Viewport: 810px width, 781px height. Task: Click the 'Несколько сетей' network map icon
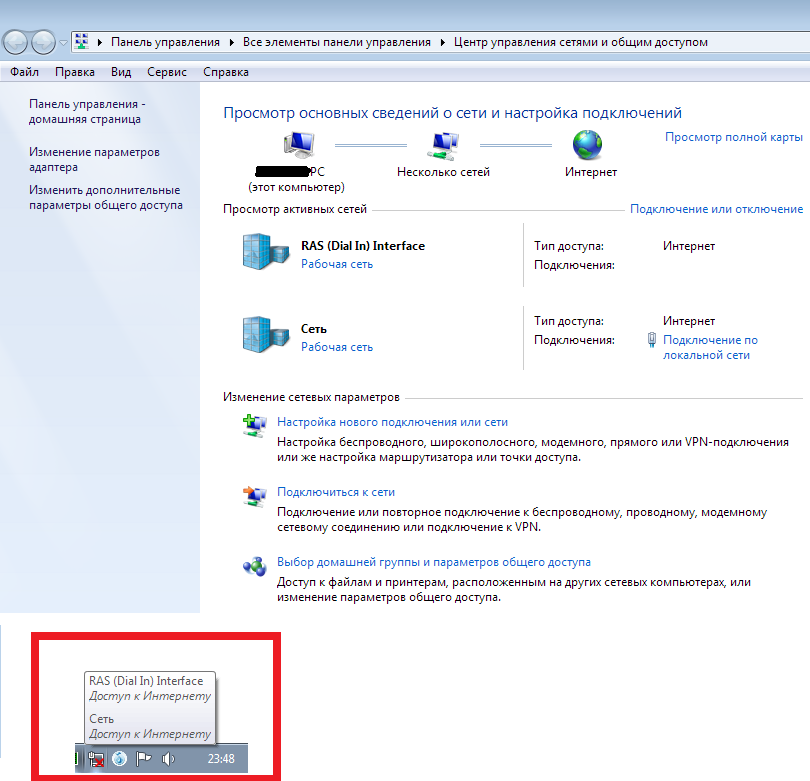coord(442,146)
